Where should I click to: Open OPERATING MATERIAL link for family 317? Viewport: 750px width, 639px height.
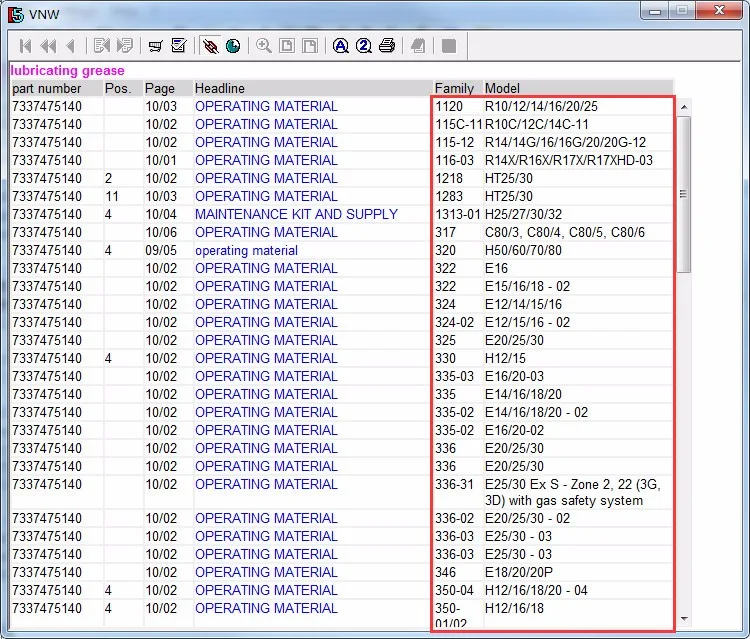pos(266,232)
